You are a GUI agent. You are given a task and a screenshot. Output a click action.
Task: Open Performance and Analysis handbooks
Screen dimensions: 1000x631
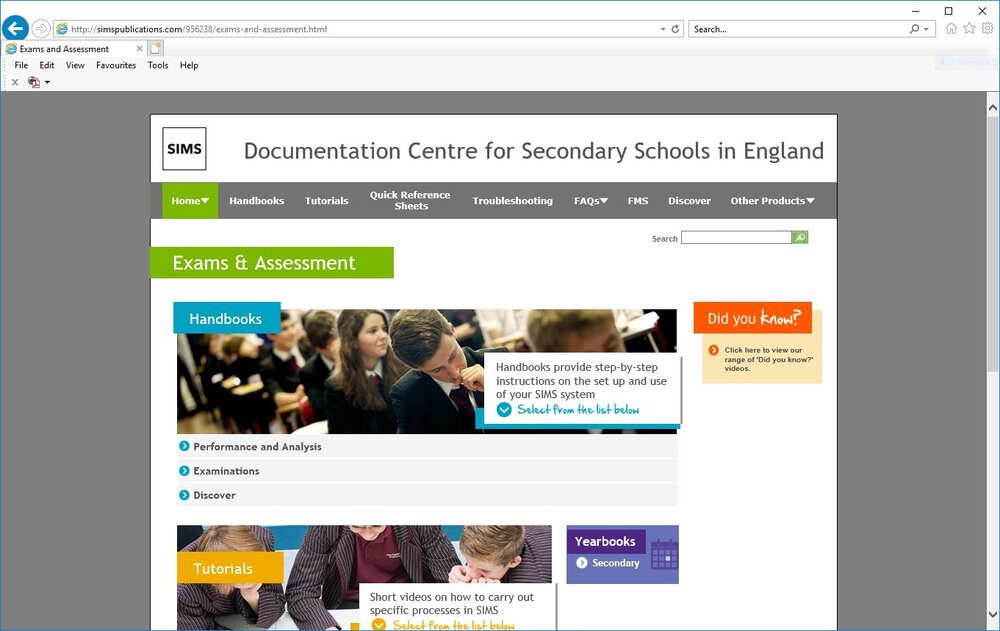pyautogui.click(x=257, y=447)
